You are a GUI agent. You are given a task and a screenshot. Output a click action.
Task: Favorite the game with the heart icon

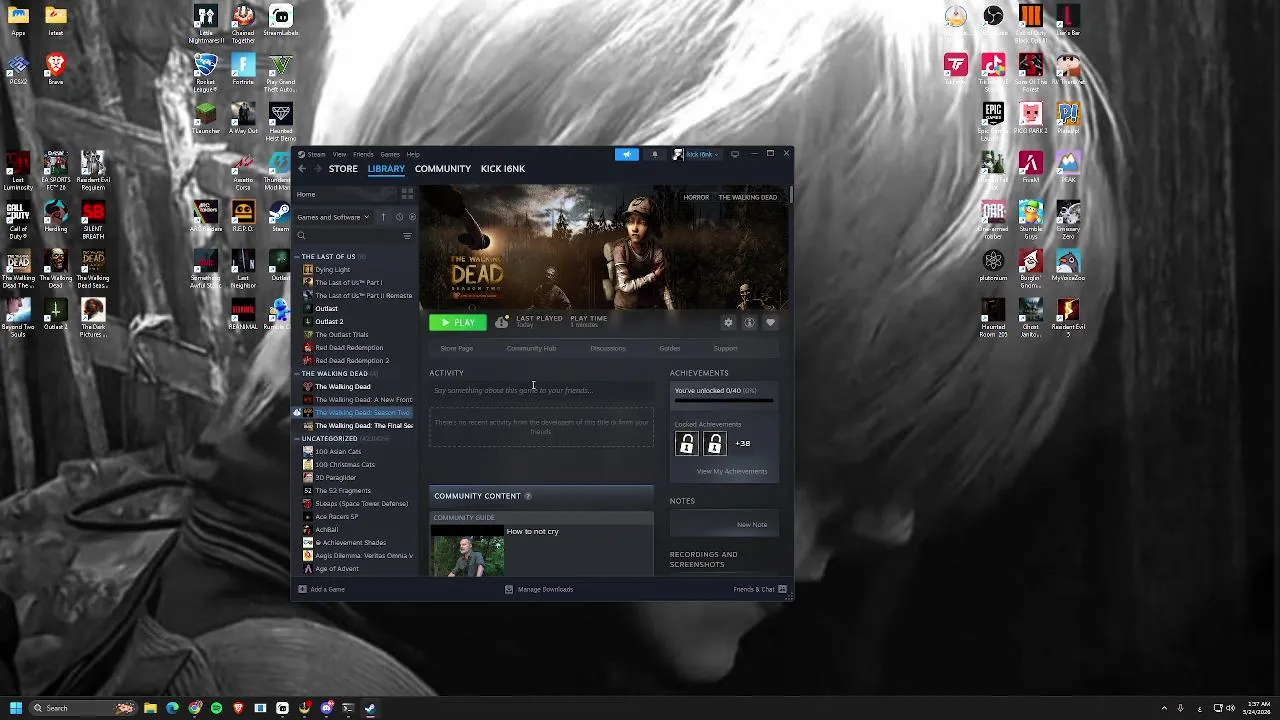(x=770, y=322)
